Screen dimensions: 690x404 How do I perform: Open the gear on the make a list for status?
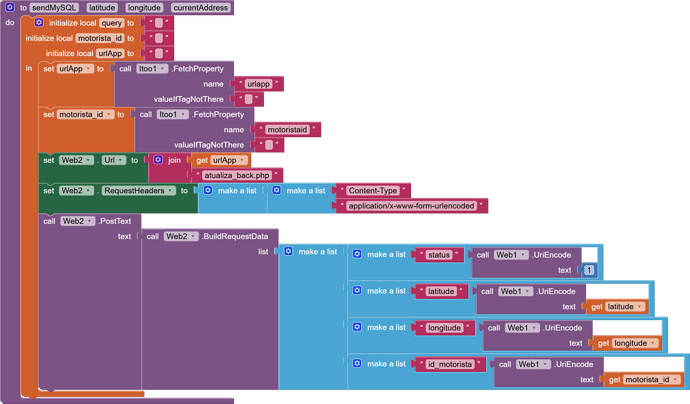(x=357, y=254)
